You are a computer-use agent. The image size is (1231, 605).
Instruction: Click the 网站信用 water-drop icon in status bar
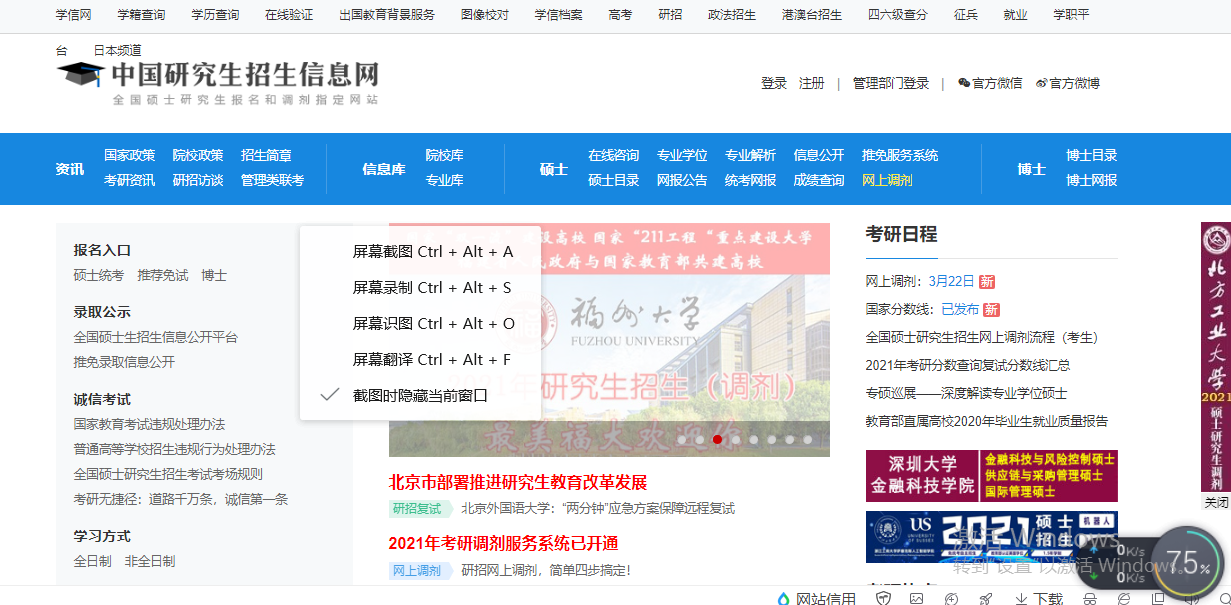783,598
